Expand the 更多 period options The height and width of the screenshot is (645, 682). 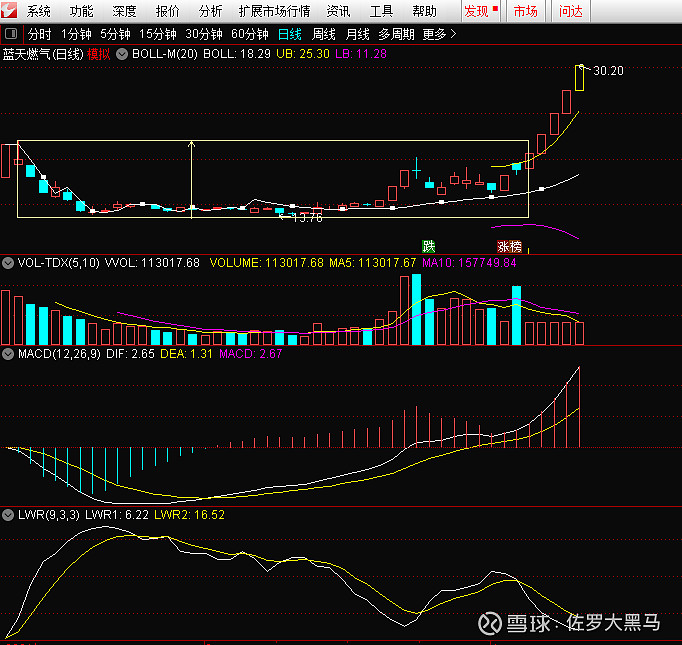pyautogui.click(x=439, y=34)
